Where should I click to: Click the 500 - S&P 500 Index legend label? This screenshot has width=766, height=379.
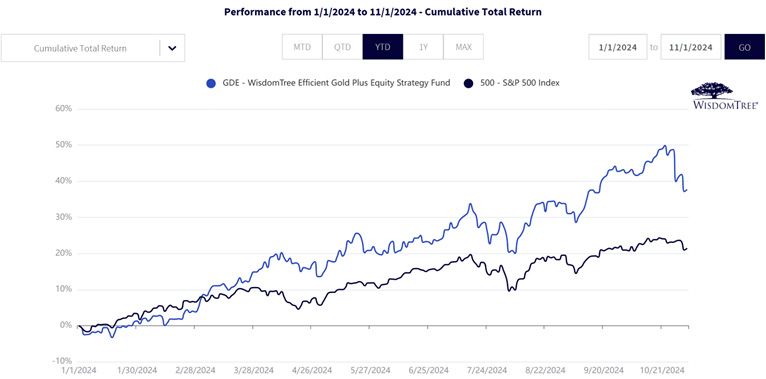click(x=518, y=83)
